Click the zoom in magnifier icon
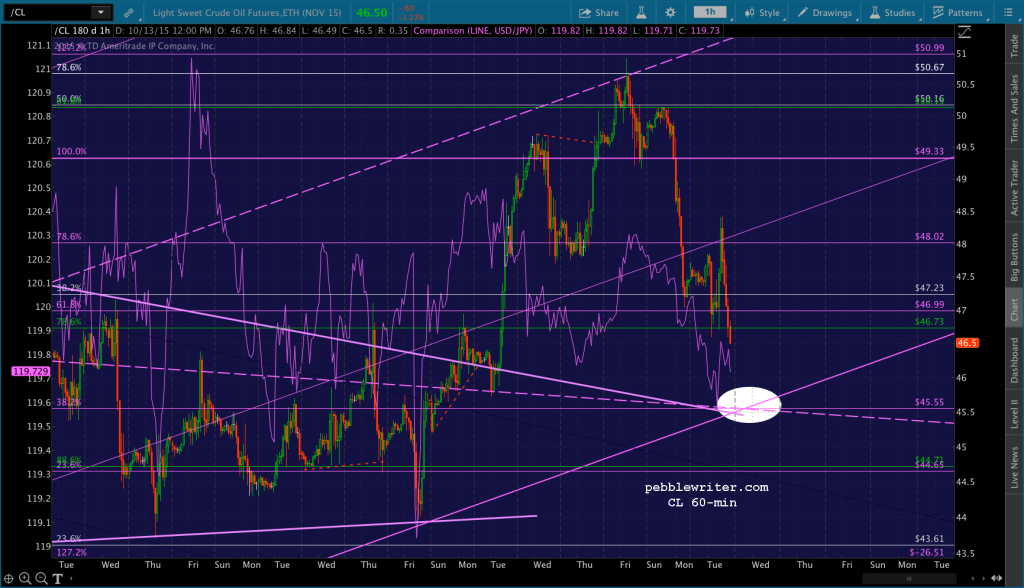1024x588 pixels. (25, 578)
